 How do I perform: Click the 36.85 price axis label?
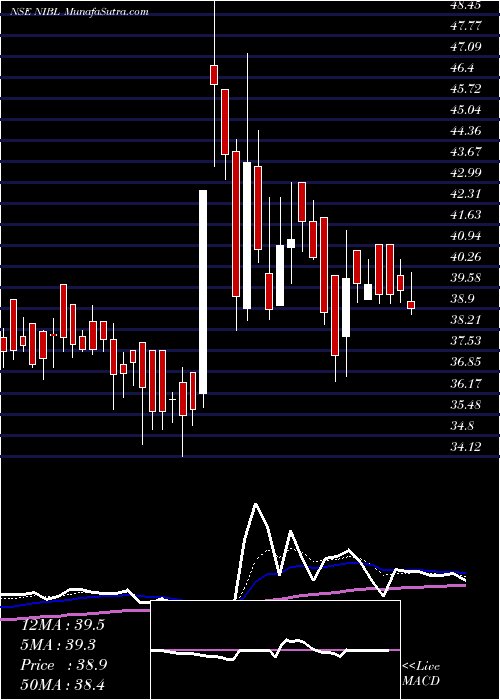tap(466, 362)
